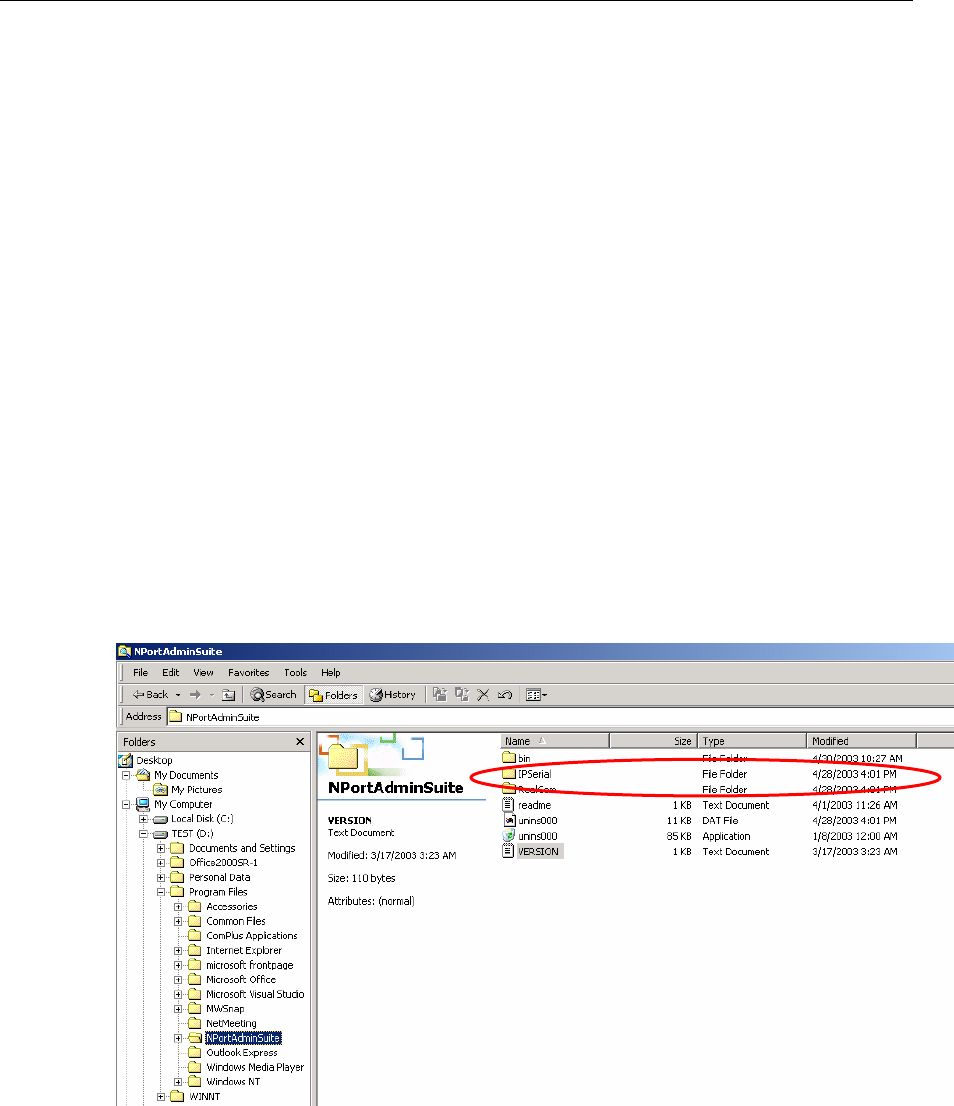The height and width of the screenshot is (1106, 954).
Task: Select the unins000 DAT file icon
Action: click(509, 820)
